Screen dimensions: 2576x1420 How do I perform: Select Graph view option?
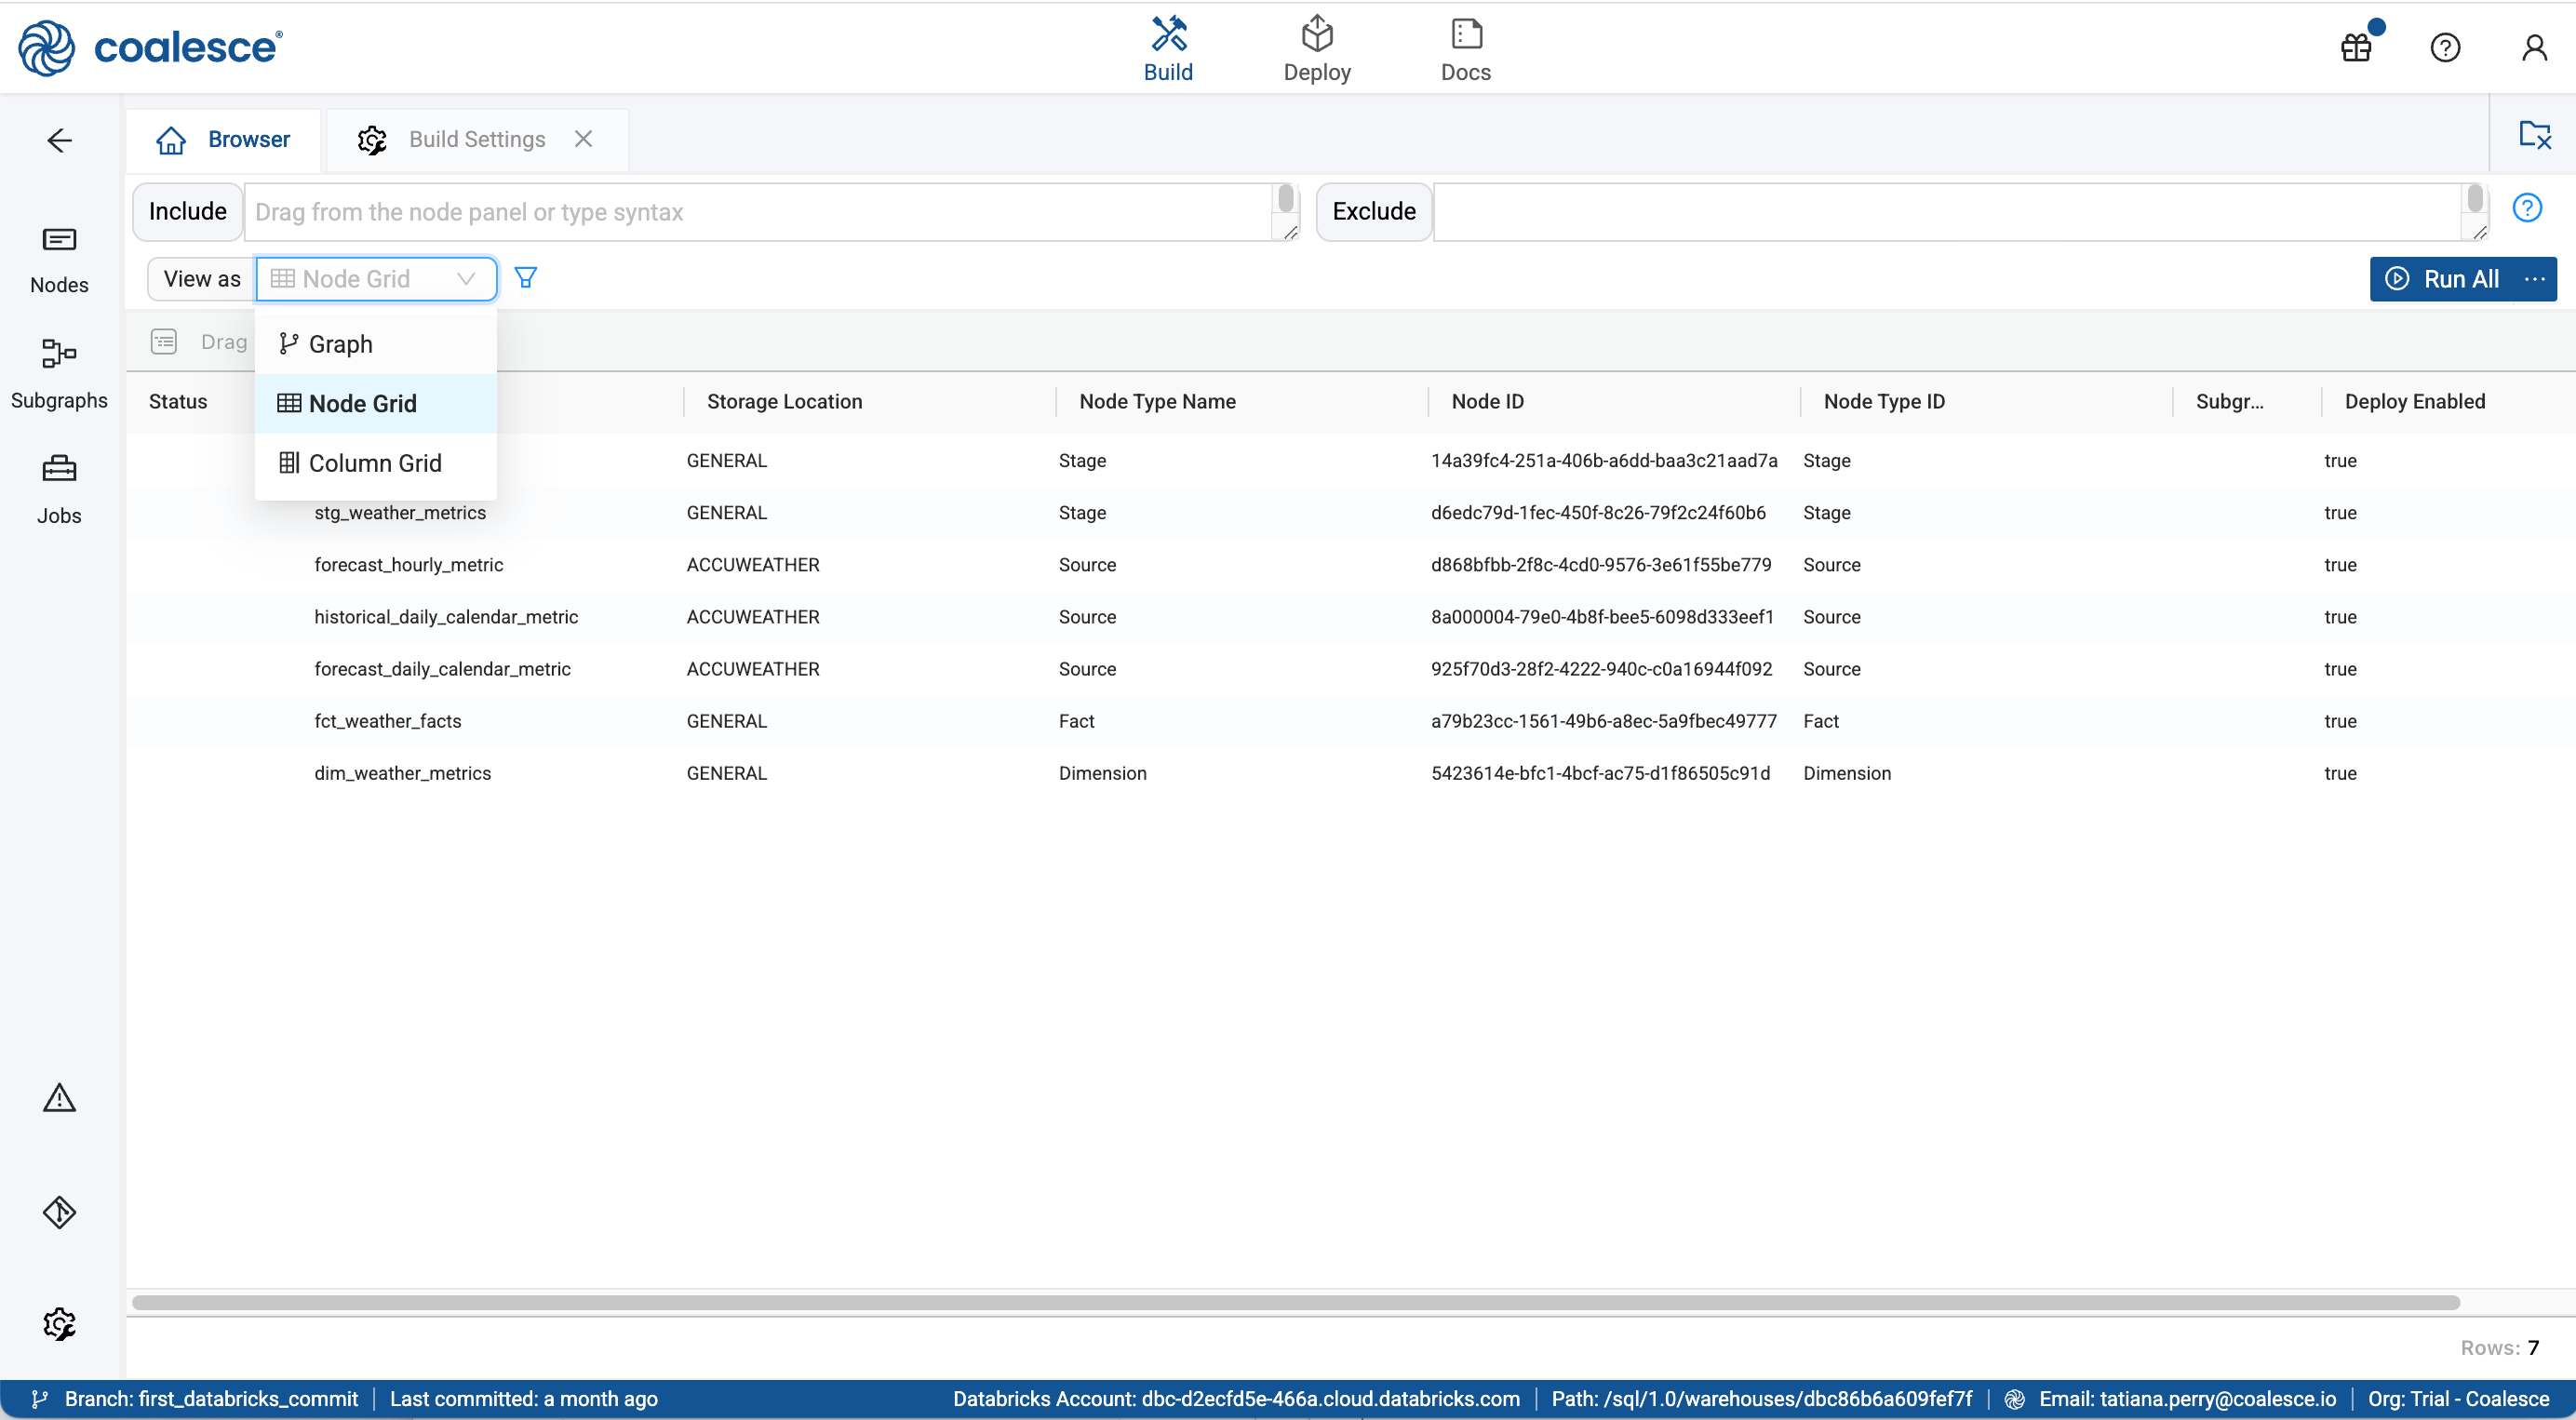(x=375, y=344)
